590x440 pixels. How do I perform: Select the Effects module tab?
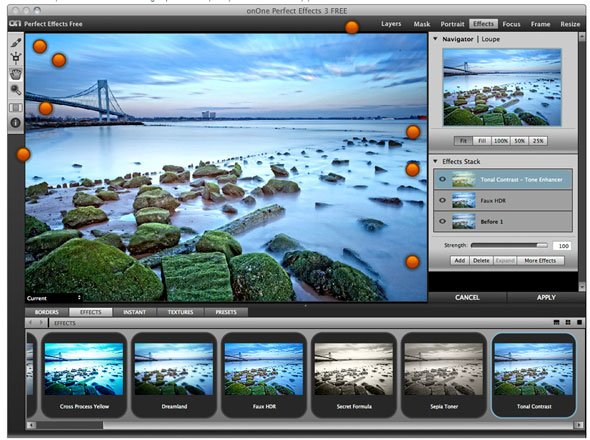click(x=484, y=24)
